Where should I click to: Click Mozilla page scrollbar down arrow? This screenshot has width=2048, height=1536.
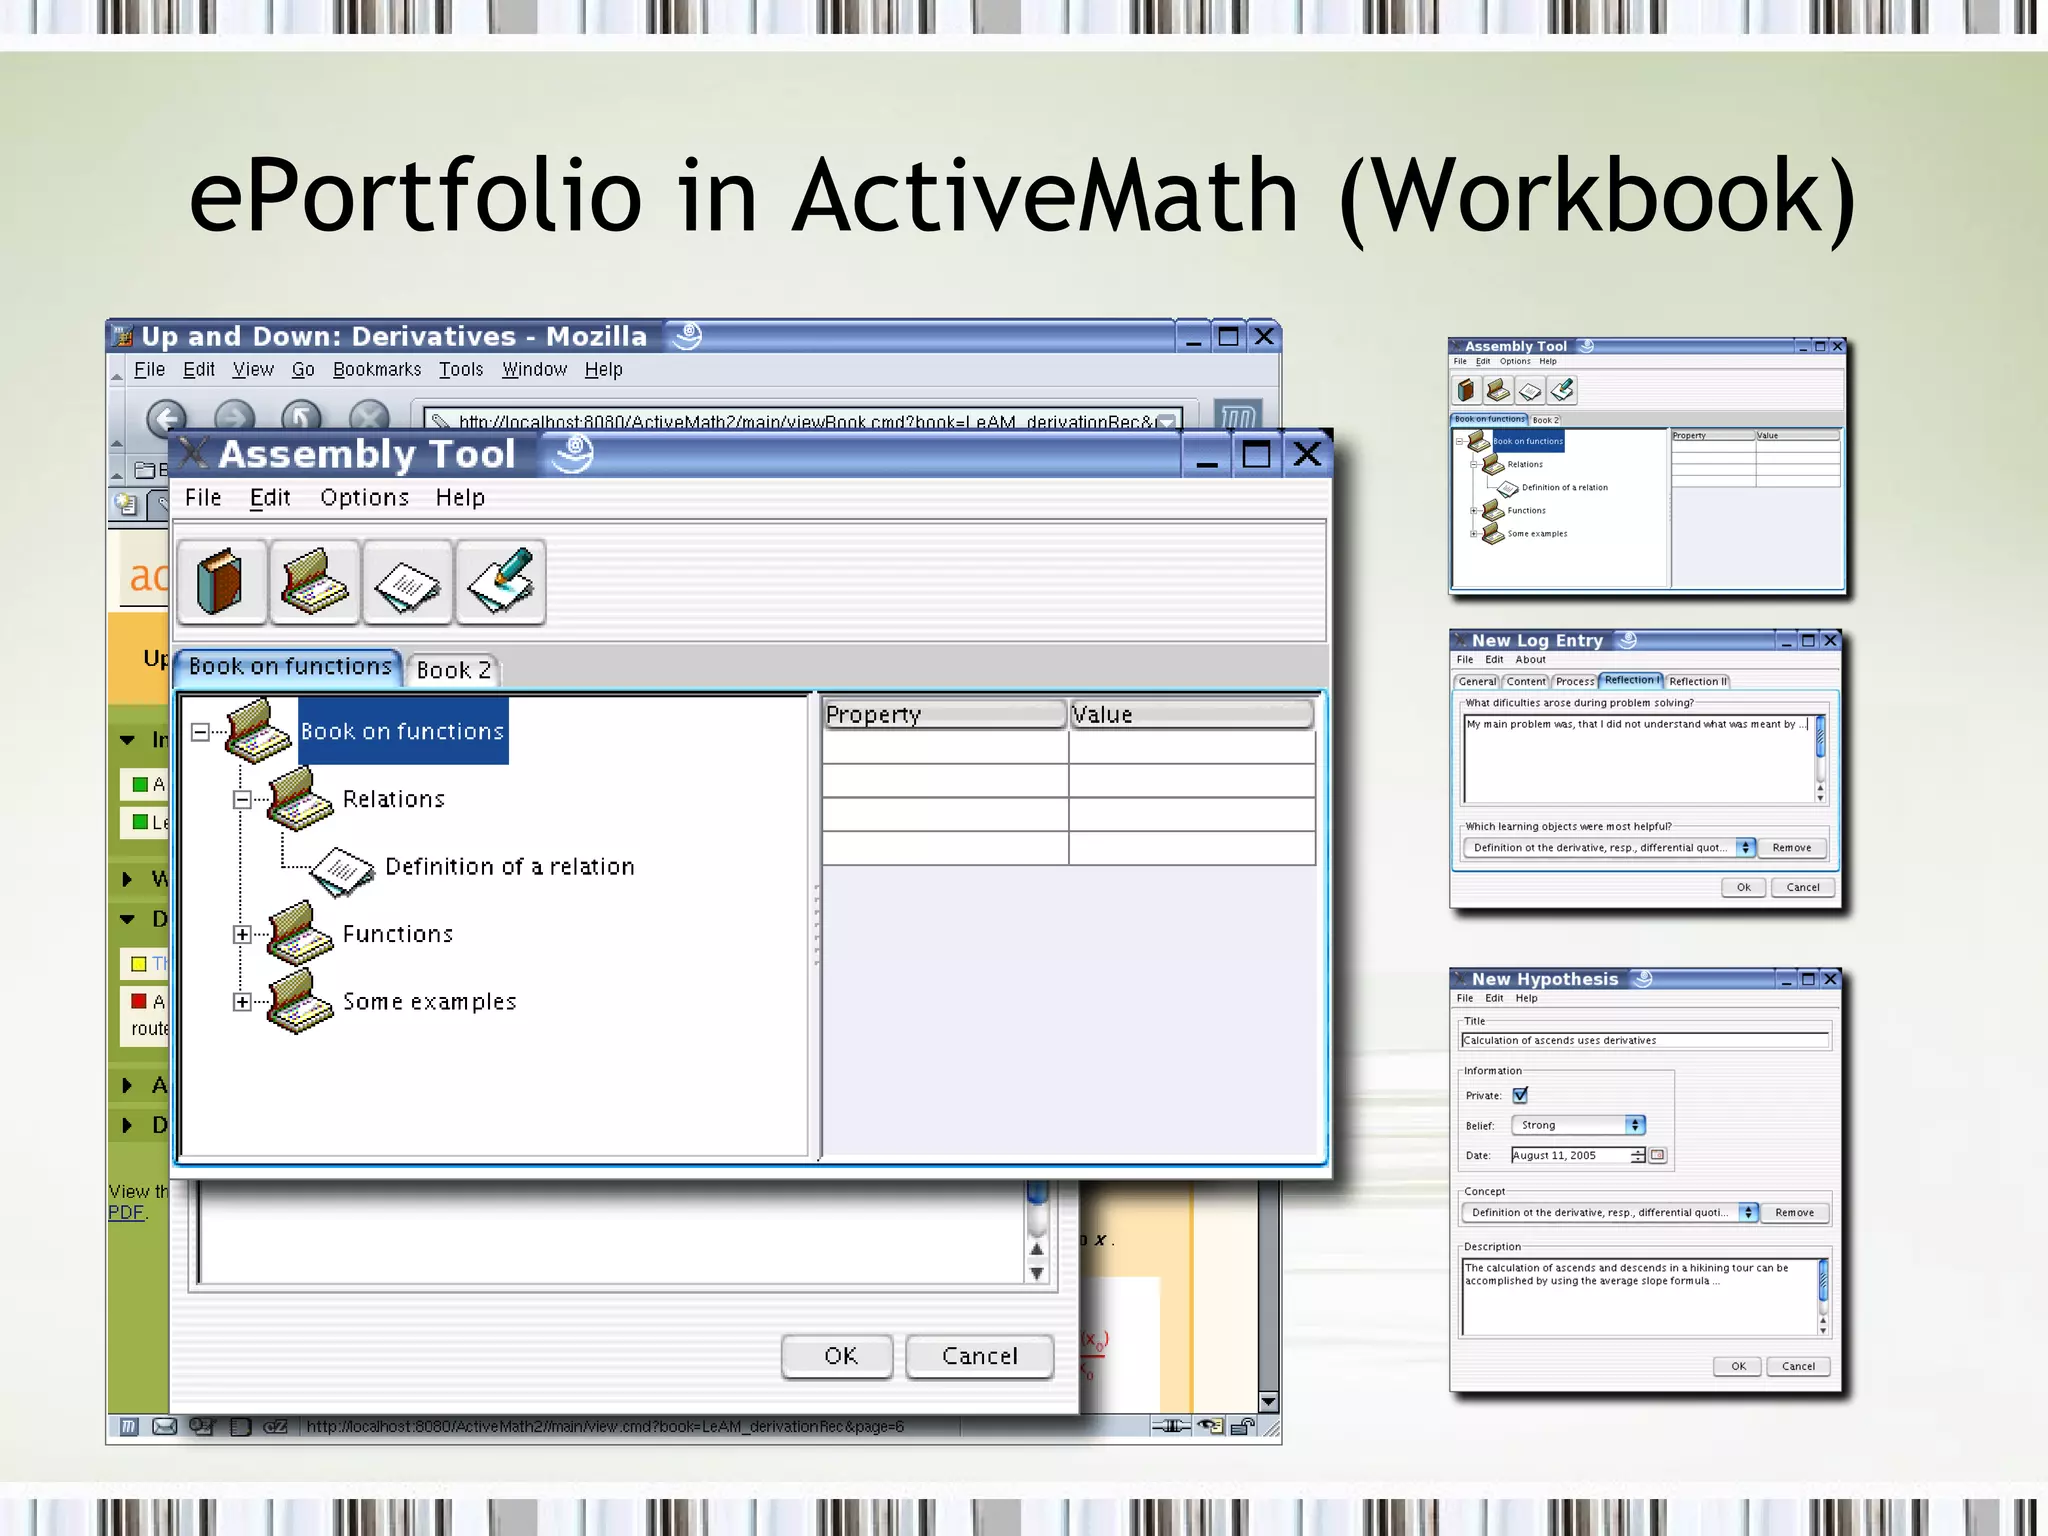click(1269, 1401)
